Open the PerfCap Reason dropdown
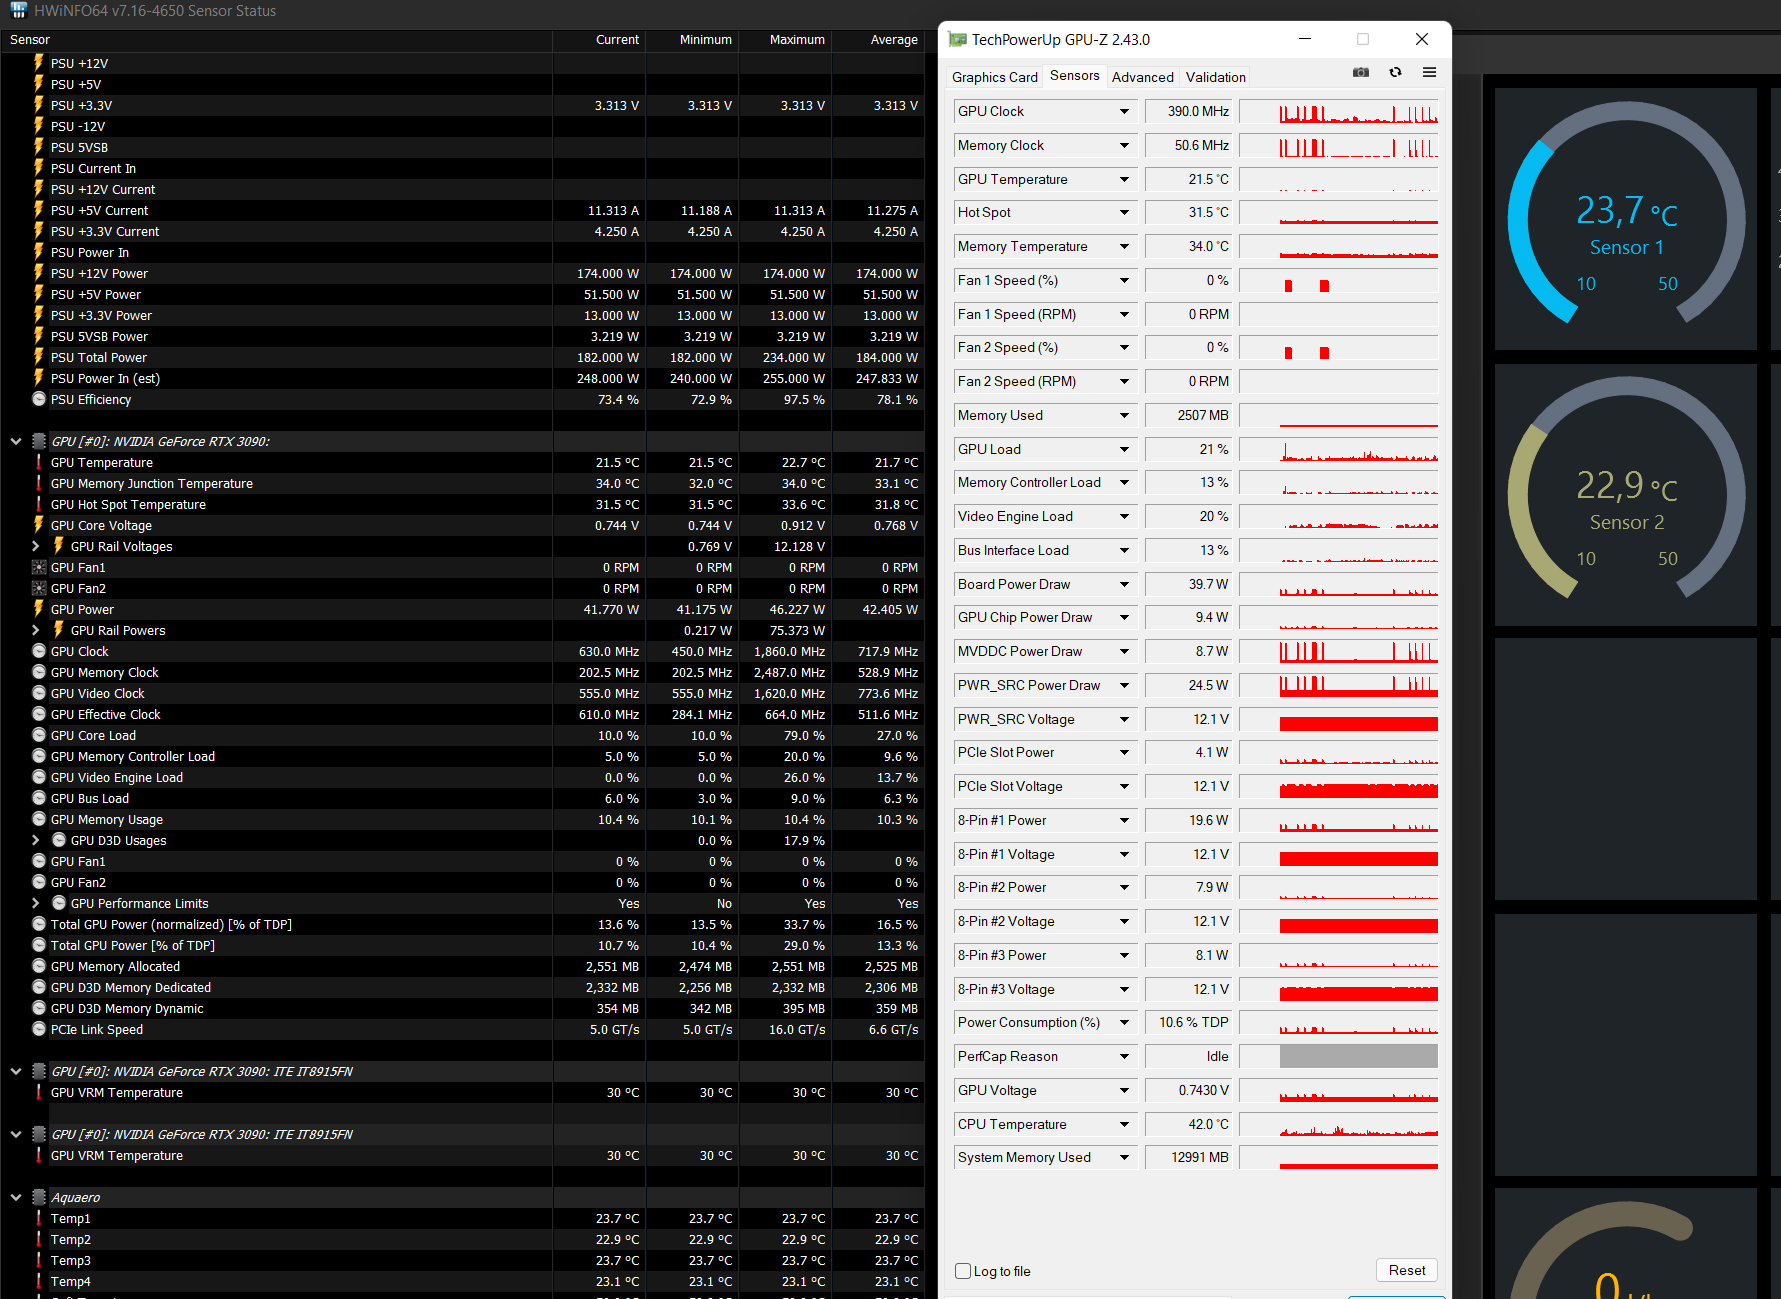 pos(1124,1057)
